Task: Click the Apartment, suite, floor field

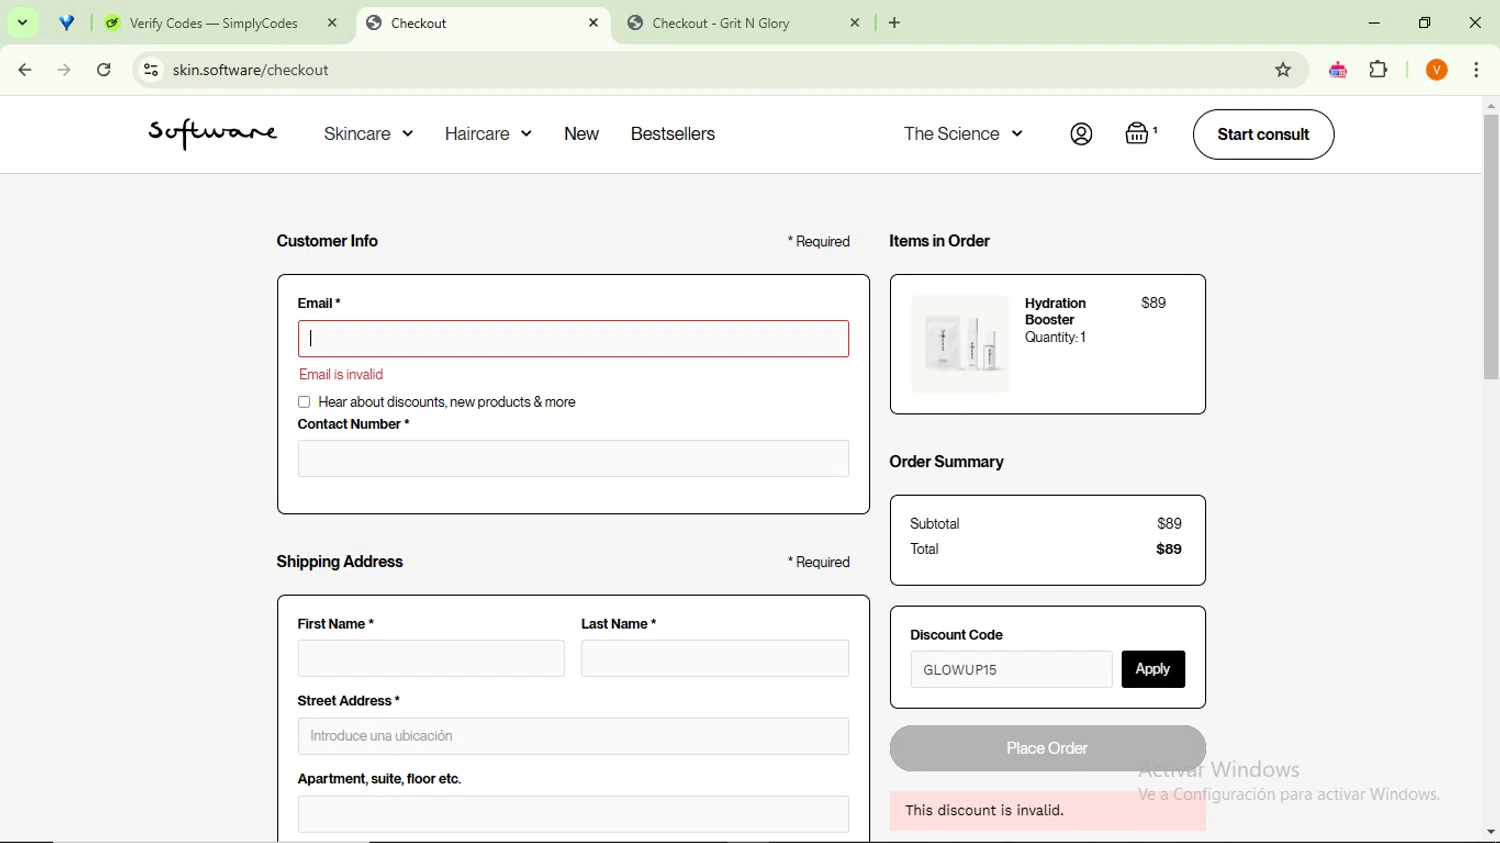Action: click(573, 814)
